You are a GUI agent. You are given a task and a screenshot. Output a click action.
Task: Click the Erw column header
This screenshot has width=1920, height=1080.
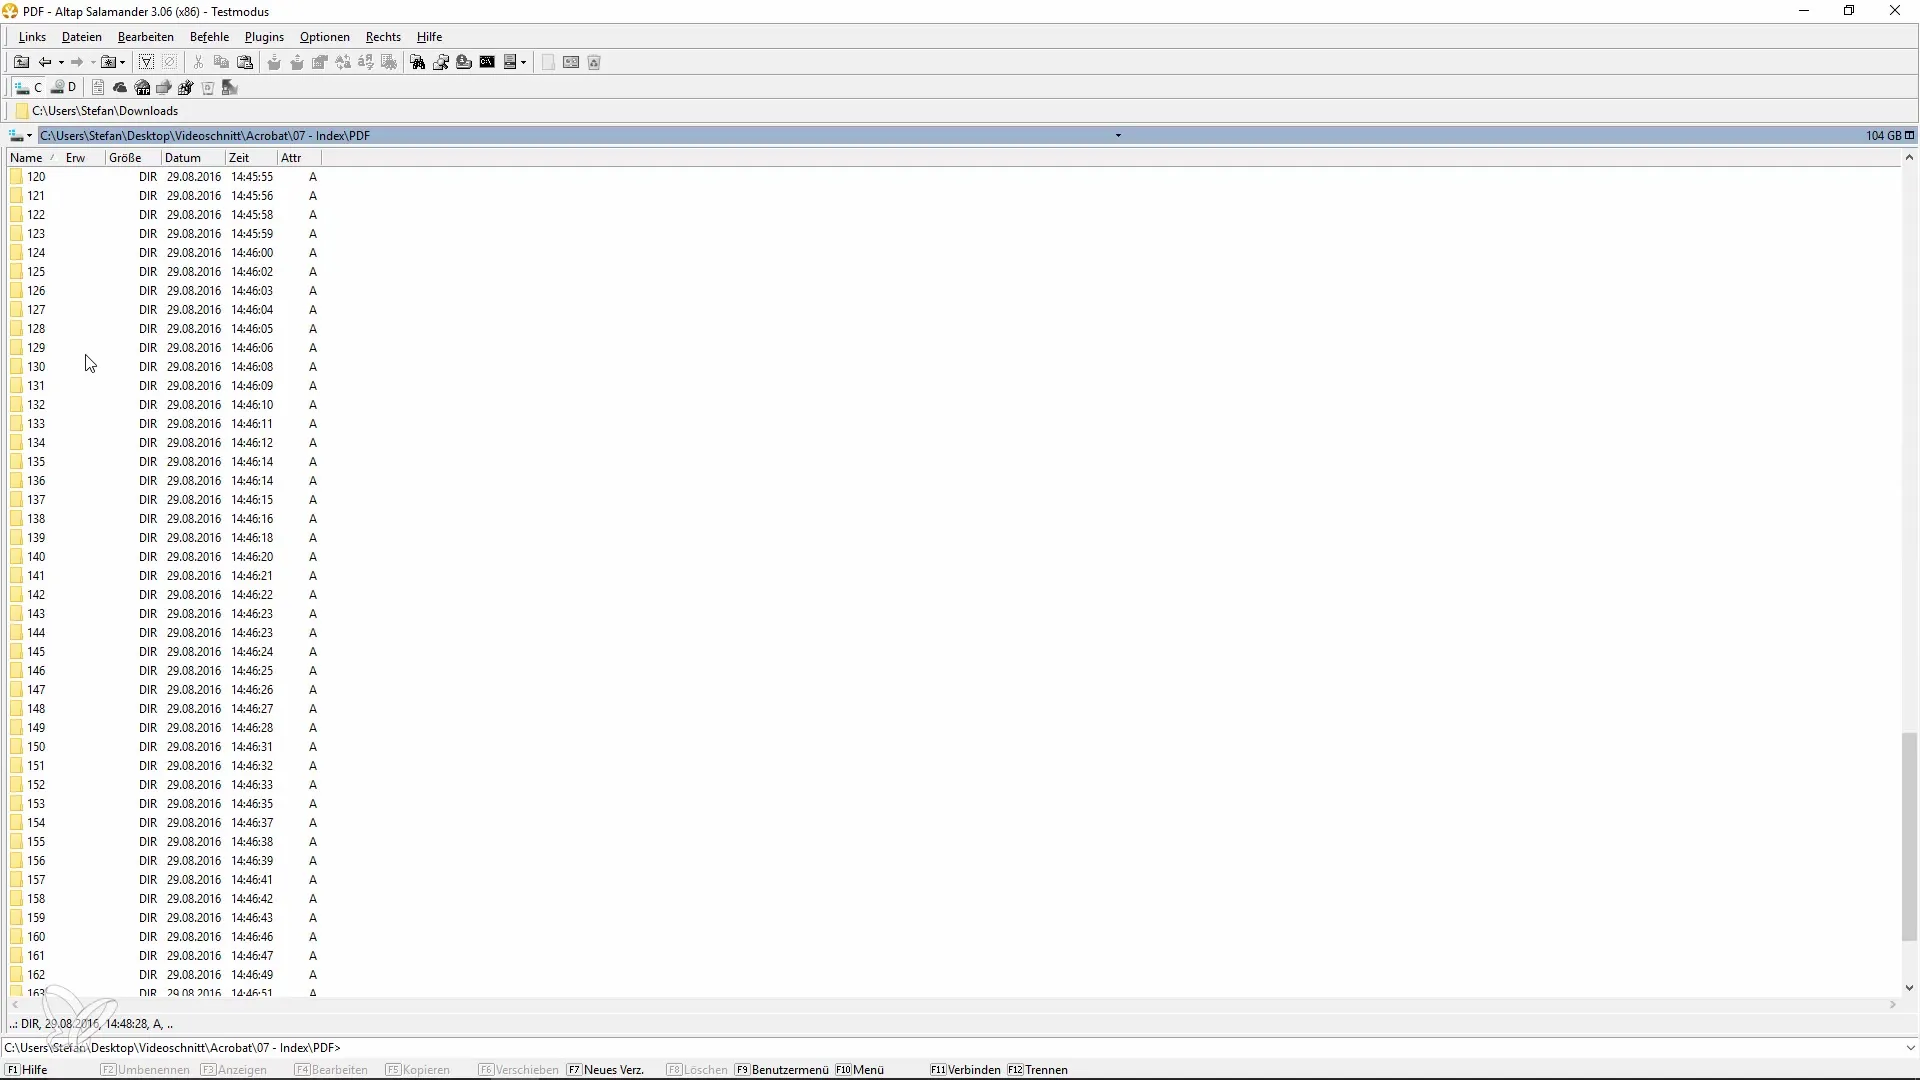click(83, 158)
